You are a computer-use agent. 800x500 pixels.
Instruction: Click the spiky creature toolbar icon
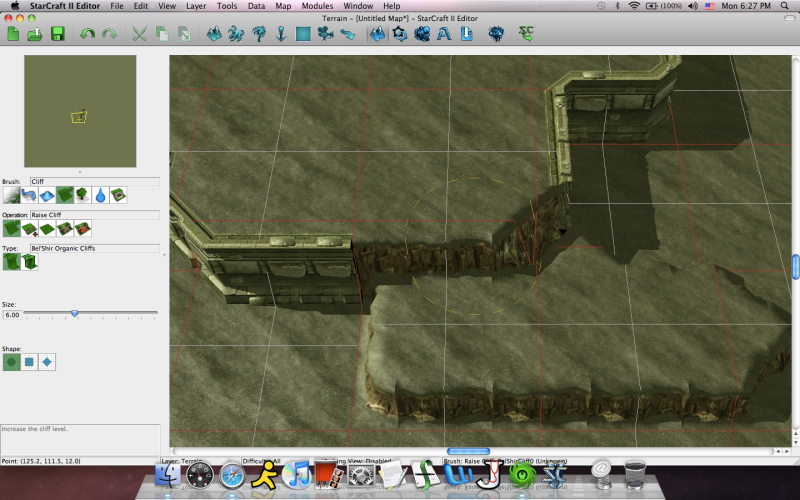click(x=496, y=34)
